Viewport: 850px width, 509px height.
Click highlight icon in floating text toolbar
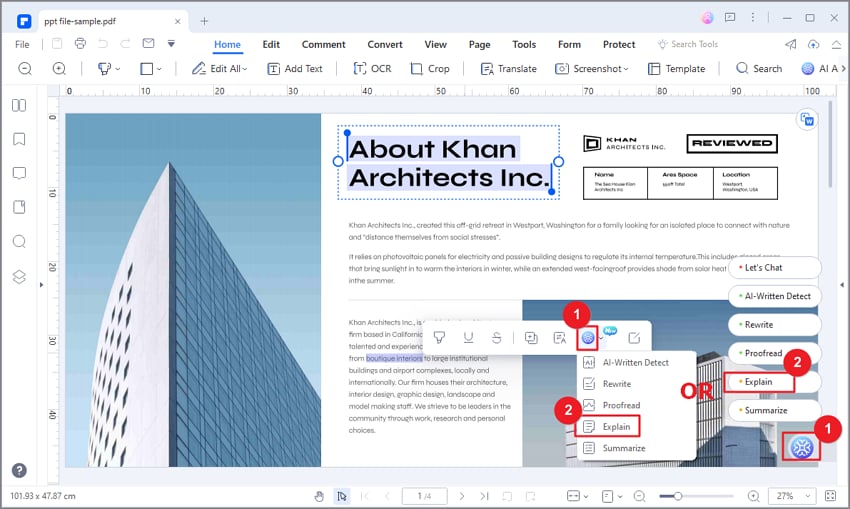tap(440, 338)
